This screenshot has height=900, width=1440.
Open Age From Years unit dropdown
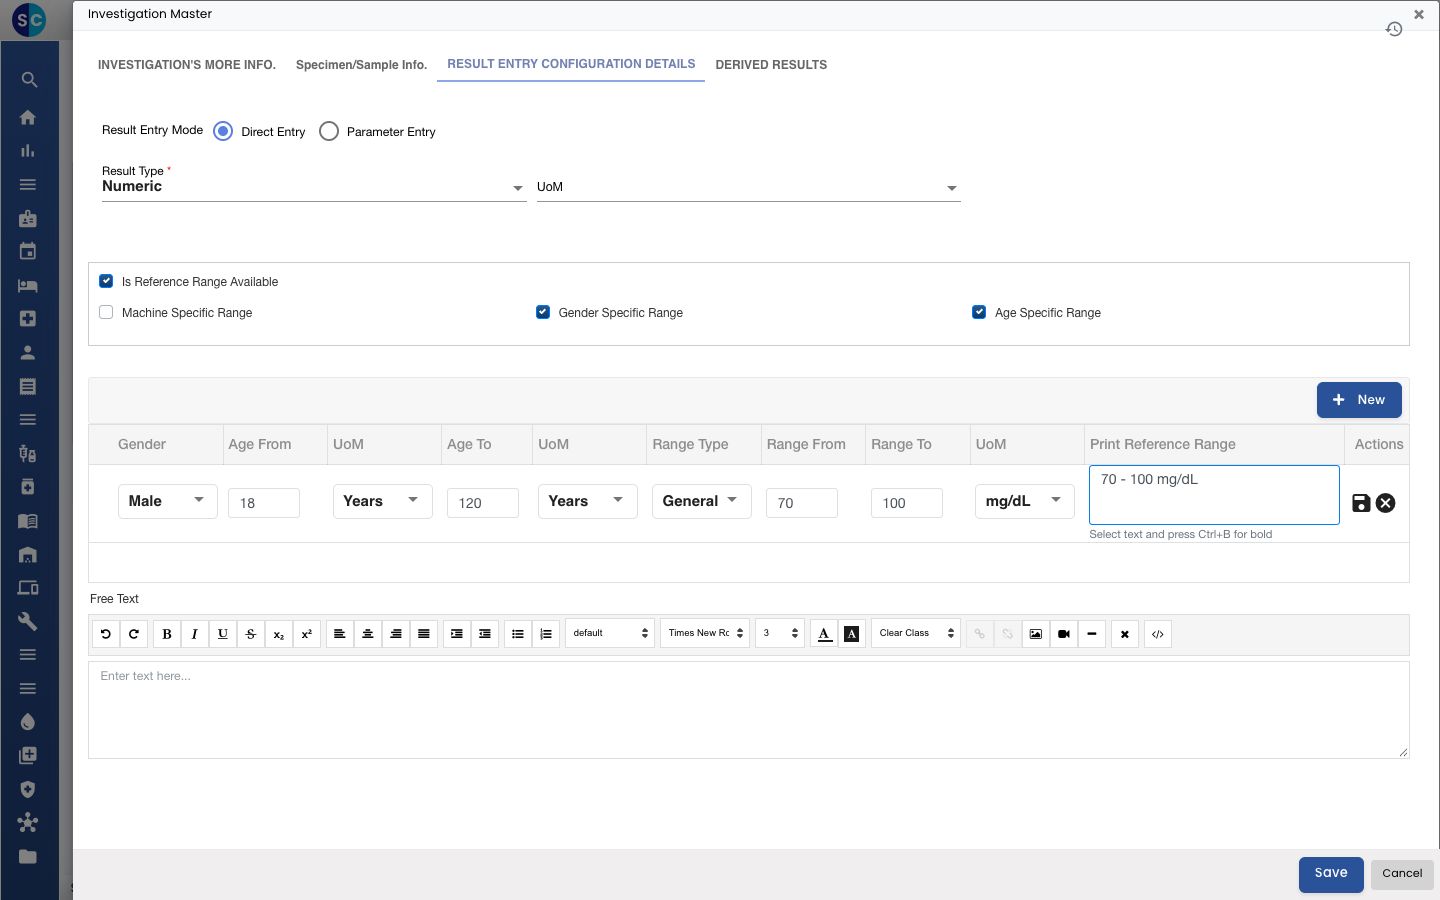pos(382,501)
